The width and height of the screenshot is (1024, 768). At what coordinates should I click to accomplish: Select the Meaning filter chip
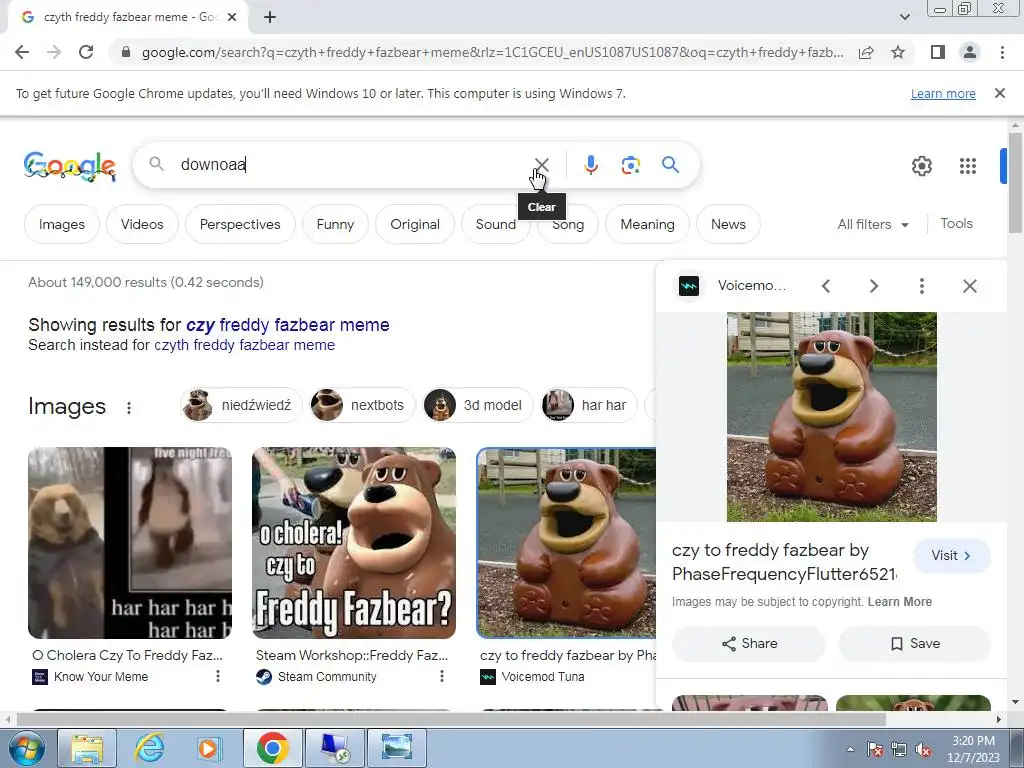click(x=647, y=225)
